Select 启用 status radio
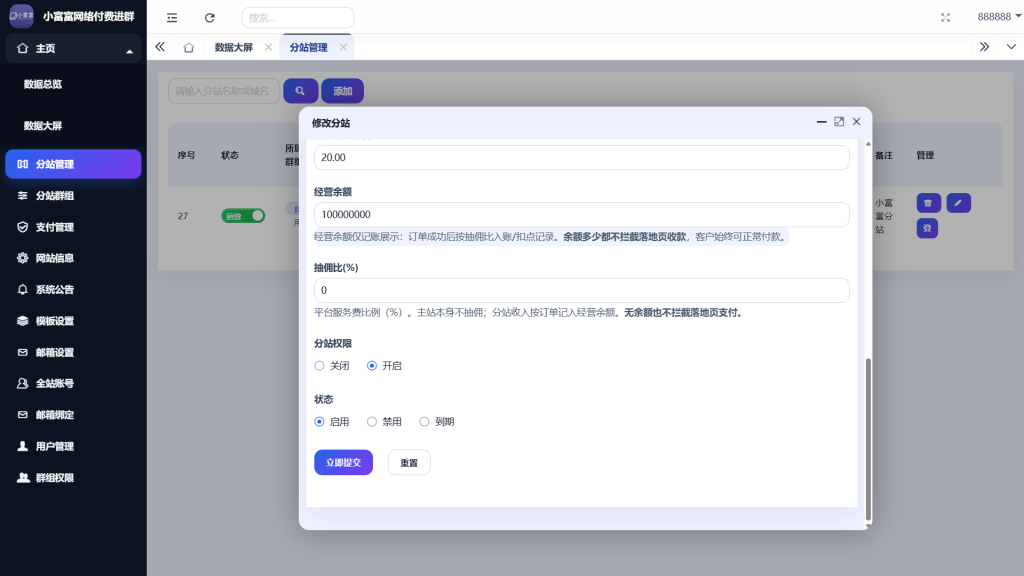The height and width of the screenshot is (576, 1024). coord(332,422)
